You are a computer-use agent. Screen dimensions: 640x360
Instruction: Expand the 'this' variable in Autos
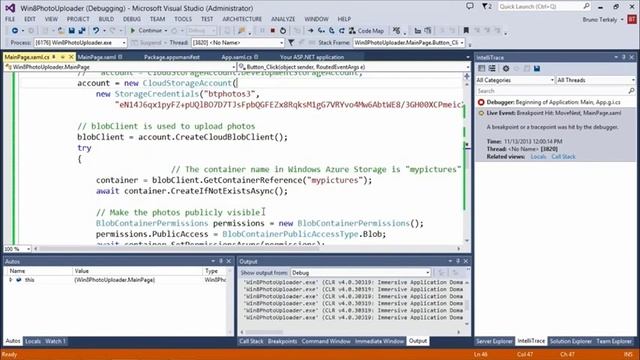point(11,280)
